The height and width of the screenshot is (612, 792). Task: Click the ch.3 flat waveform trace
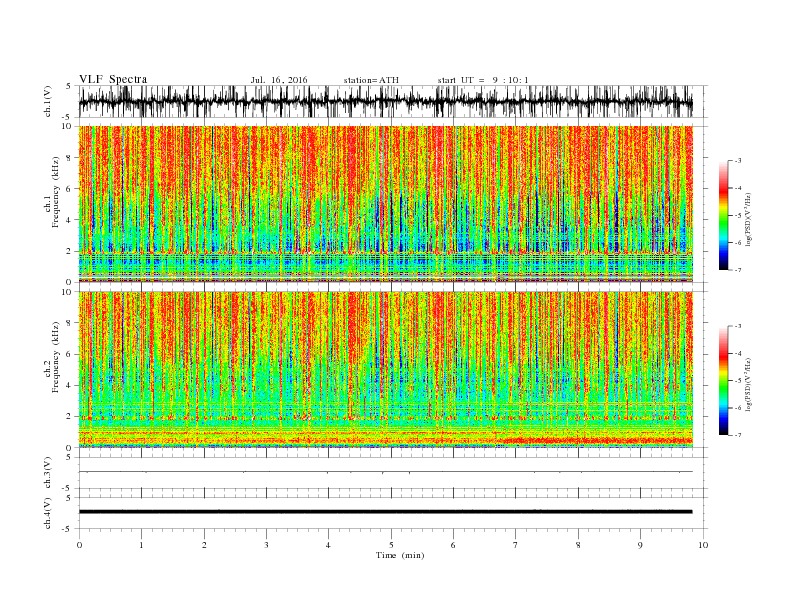pos(386,472)
